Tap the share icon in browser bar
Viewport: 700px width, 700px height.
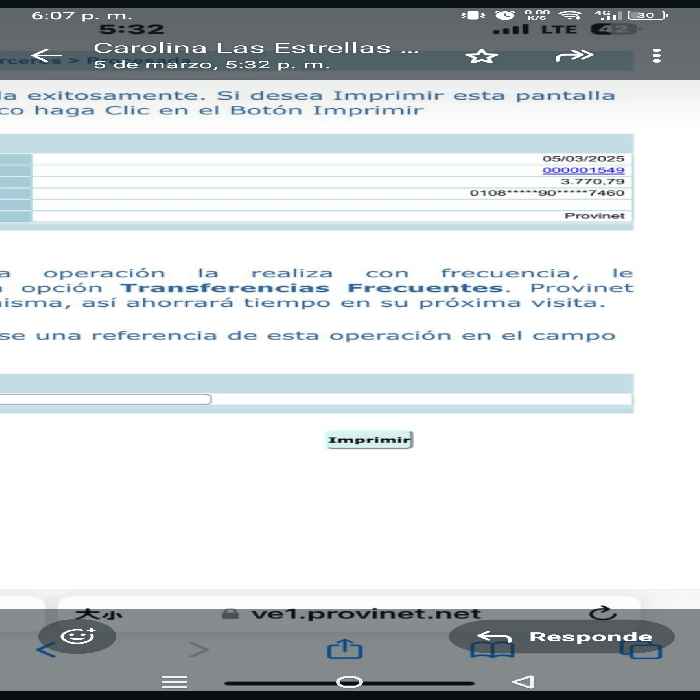tap(345, 649)
